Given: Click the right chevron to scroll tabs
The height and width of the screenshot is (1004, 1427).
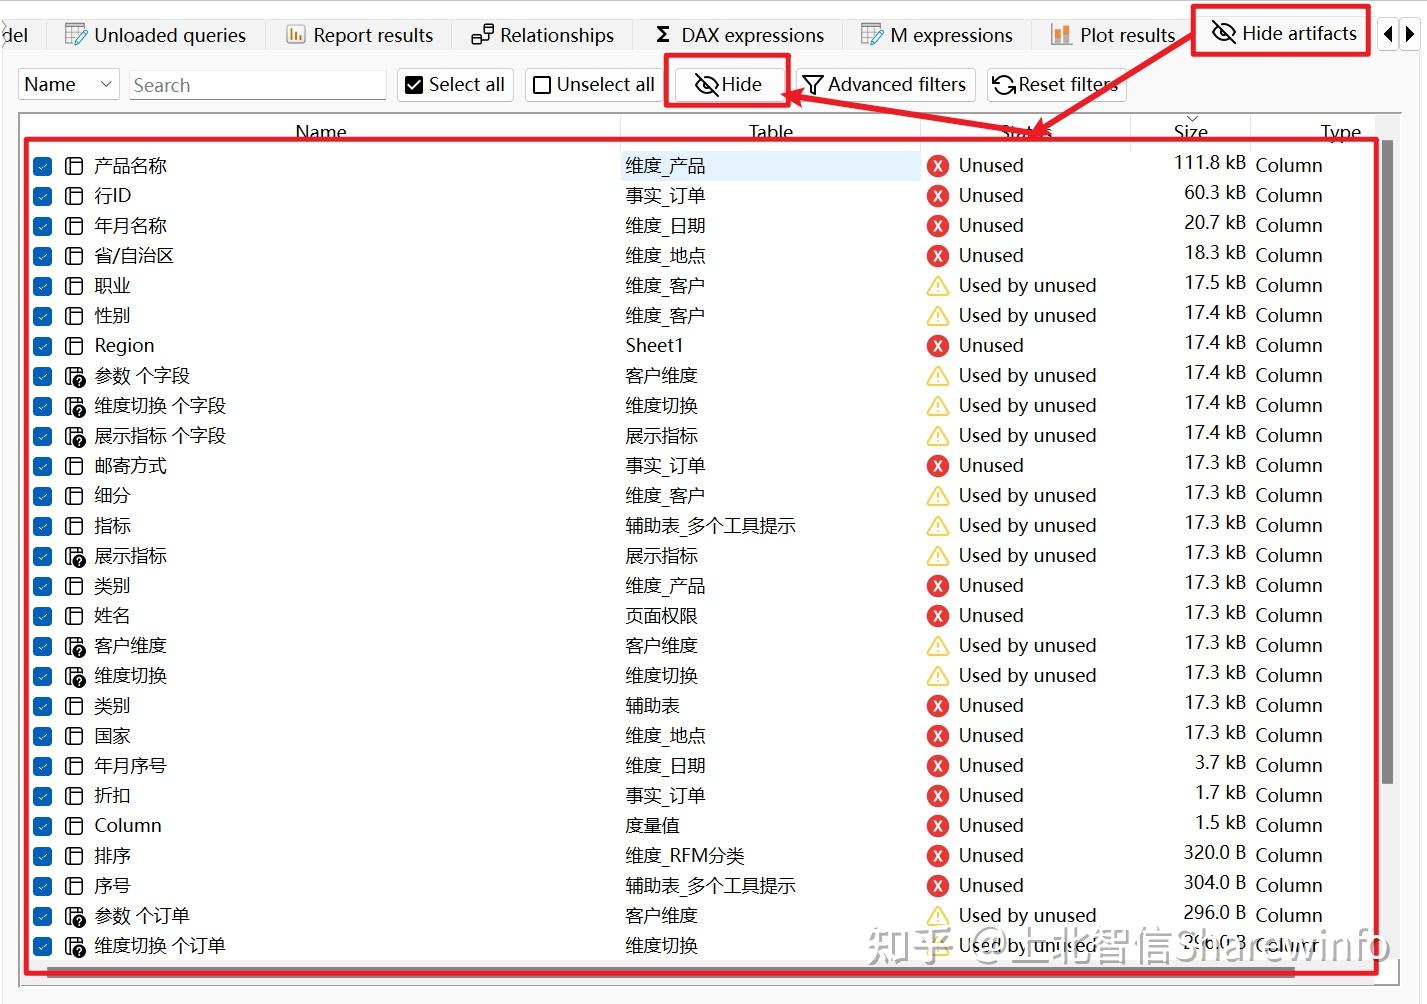Looking at the screenshot, I should tap(1410, 33).
